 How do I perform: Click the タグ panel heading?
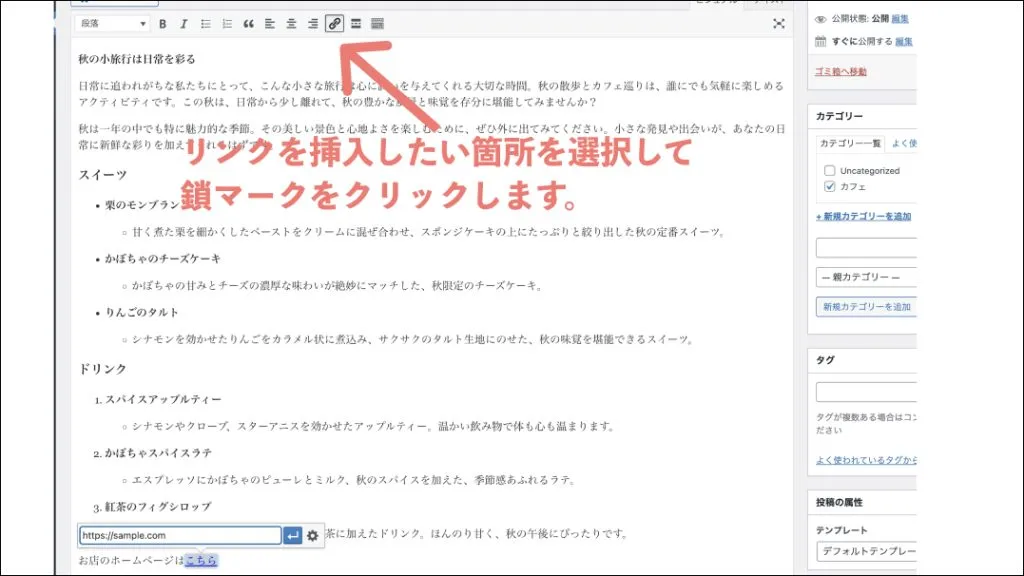pyautogui.click(x=825, y=360)
